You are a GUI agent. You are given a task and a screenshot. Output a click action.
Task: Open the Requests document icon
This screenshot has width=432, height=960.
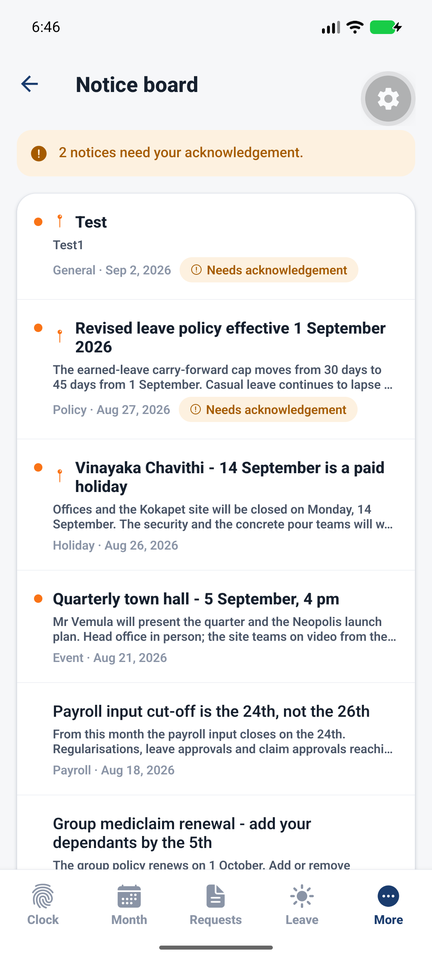point(215,897)
